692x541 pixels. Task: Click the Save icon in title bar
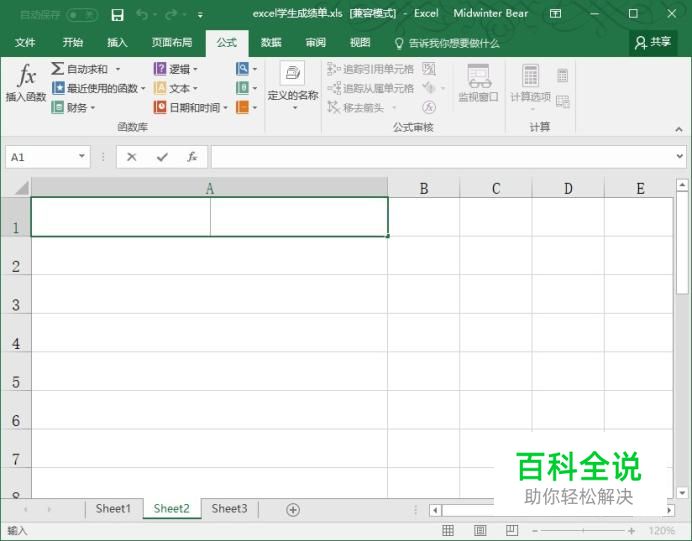[117, 15]
